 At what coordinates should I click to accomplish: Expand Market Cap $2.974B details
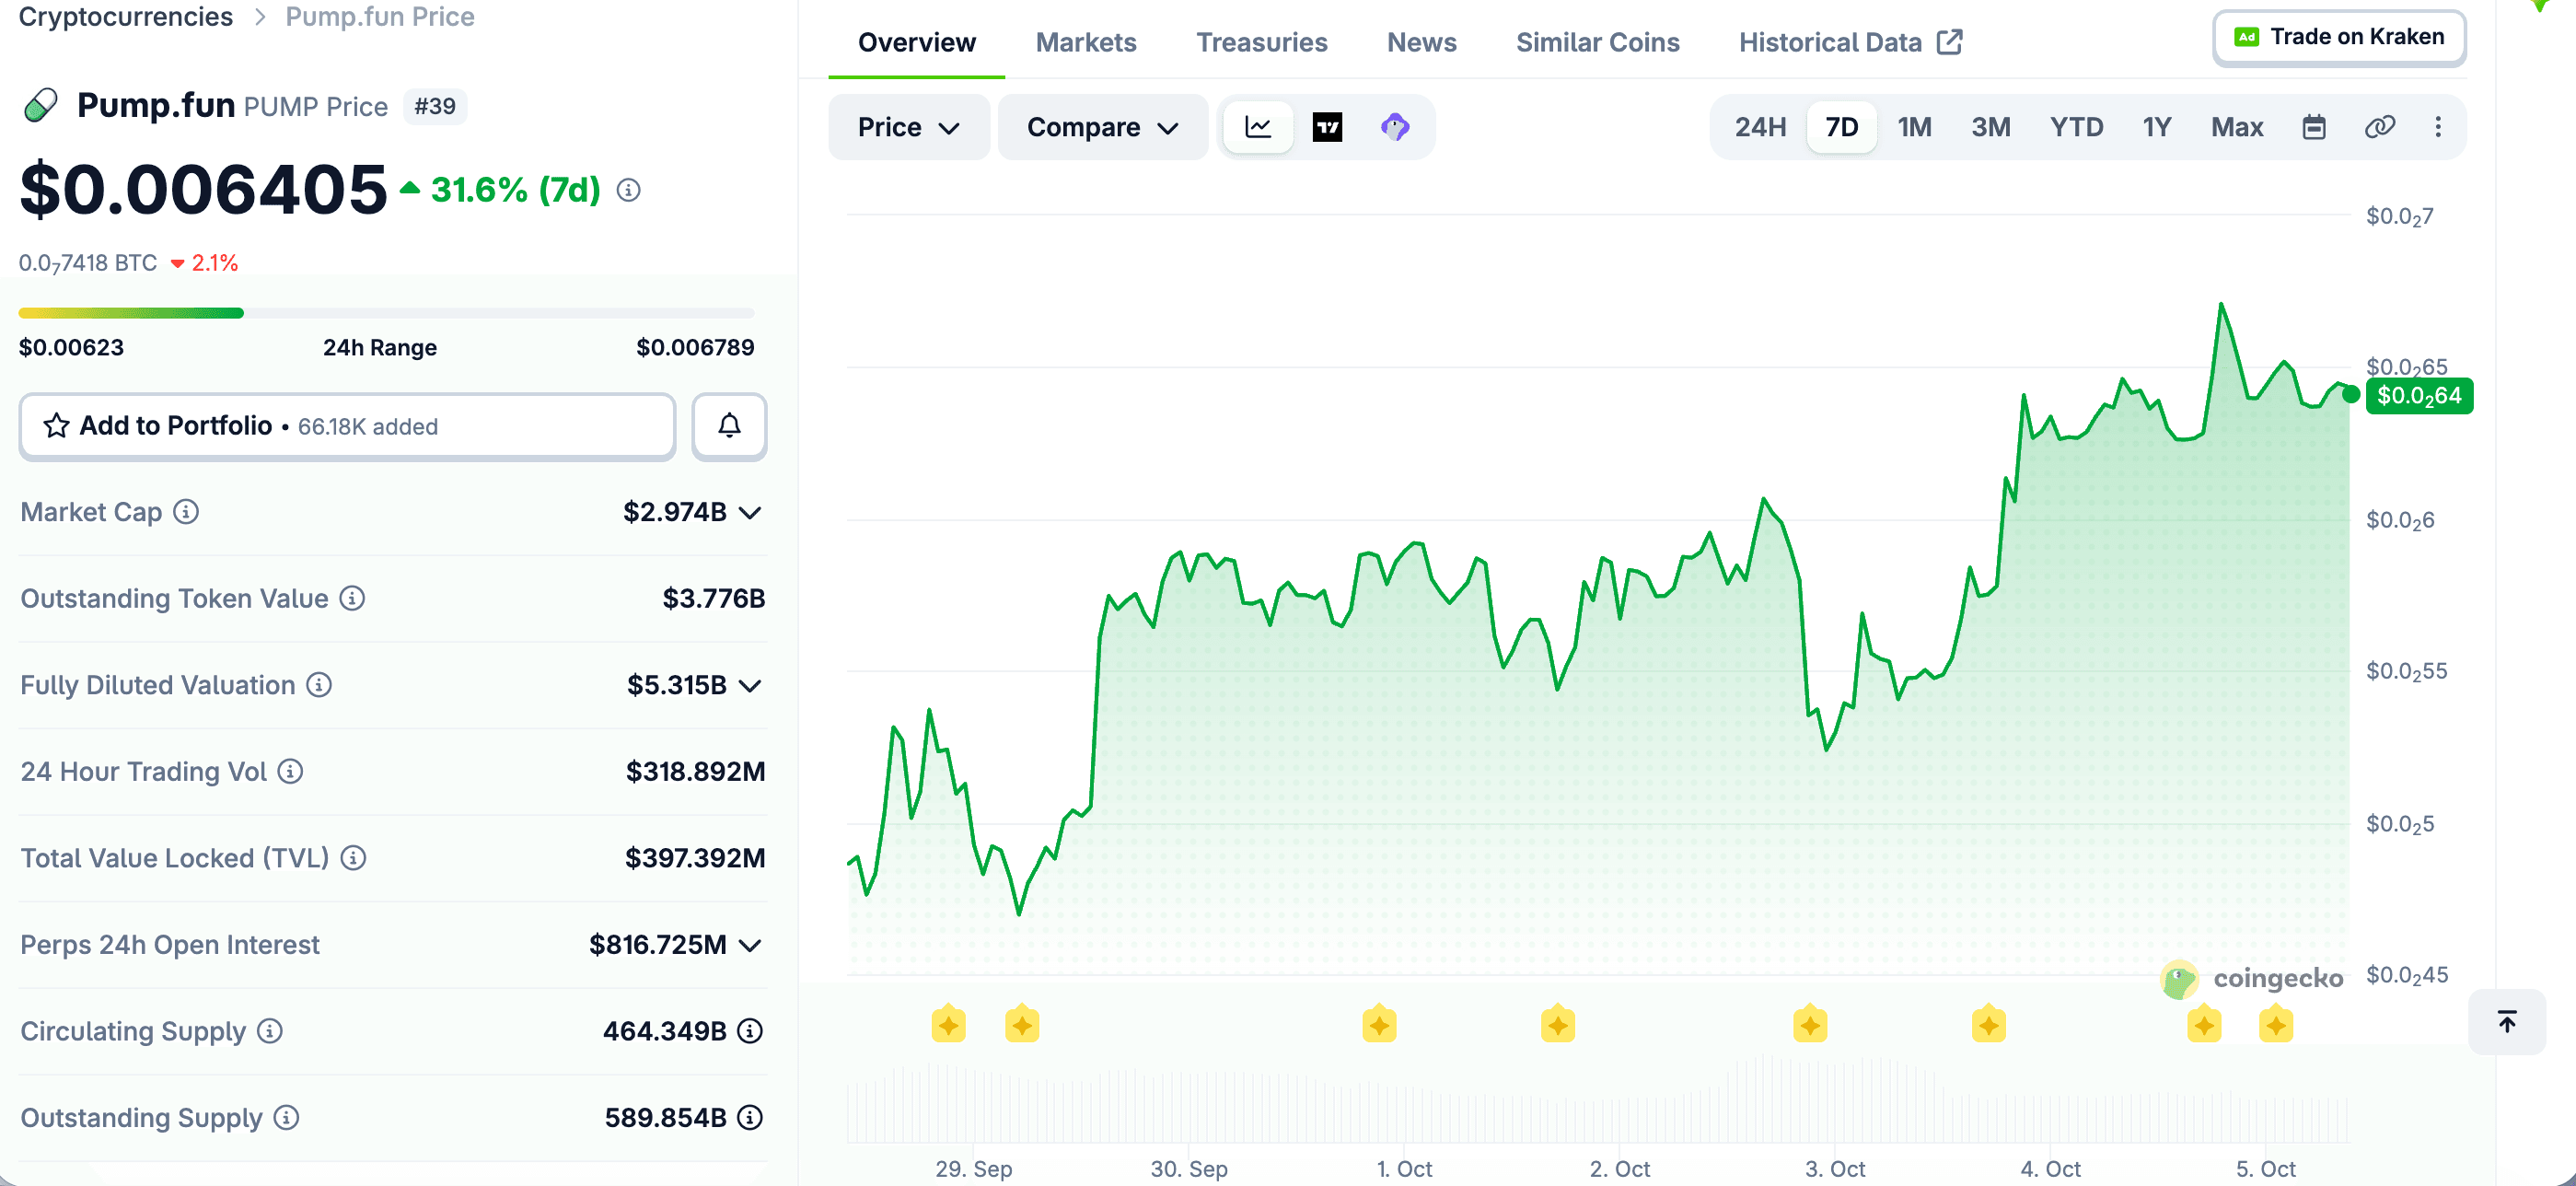(750, 513)
